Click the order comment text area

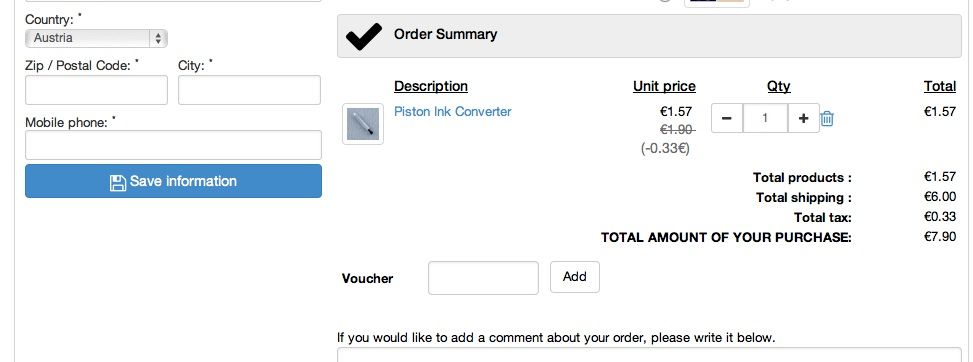tap(649, 355)
